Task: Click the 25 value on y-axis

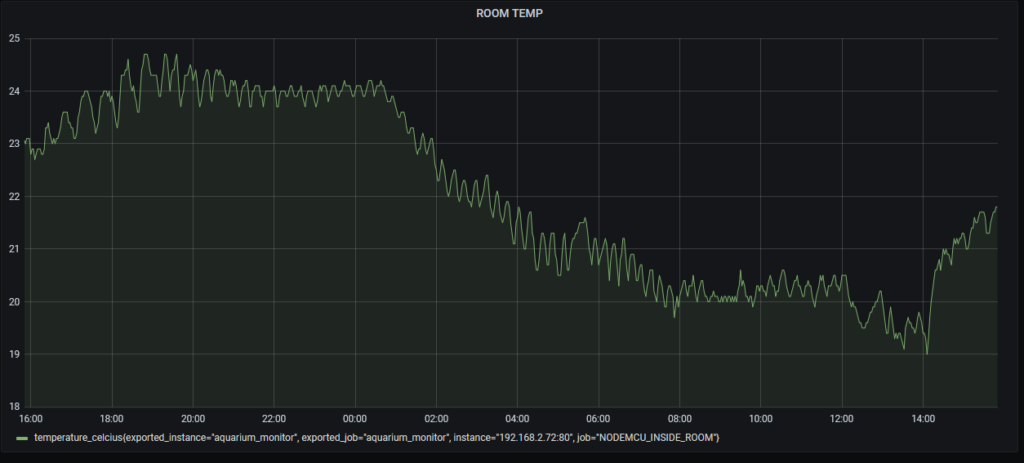Action: 14,39
